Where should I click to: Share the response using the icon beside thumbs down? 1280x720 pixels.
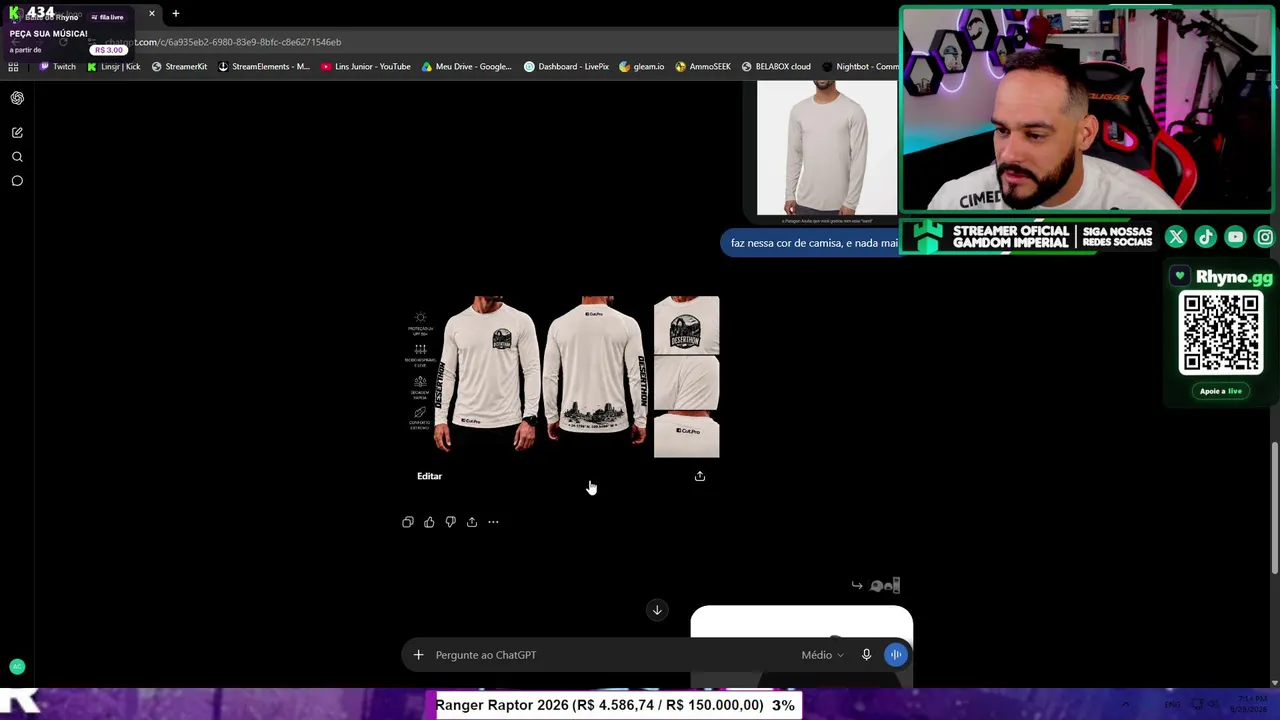coord(472,522)
